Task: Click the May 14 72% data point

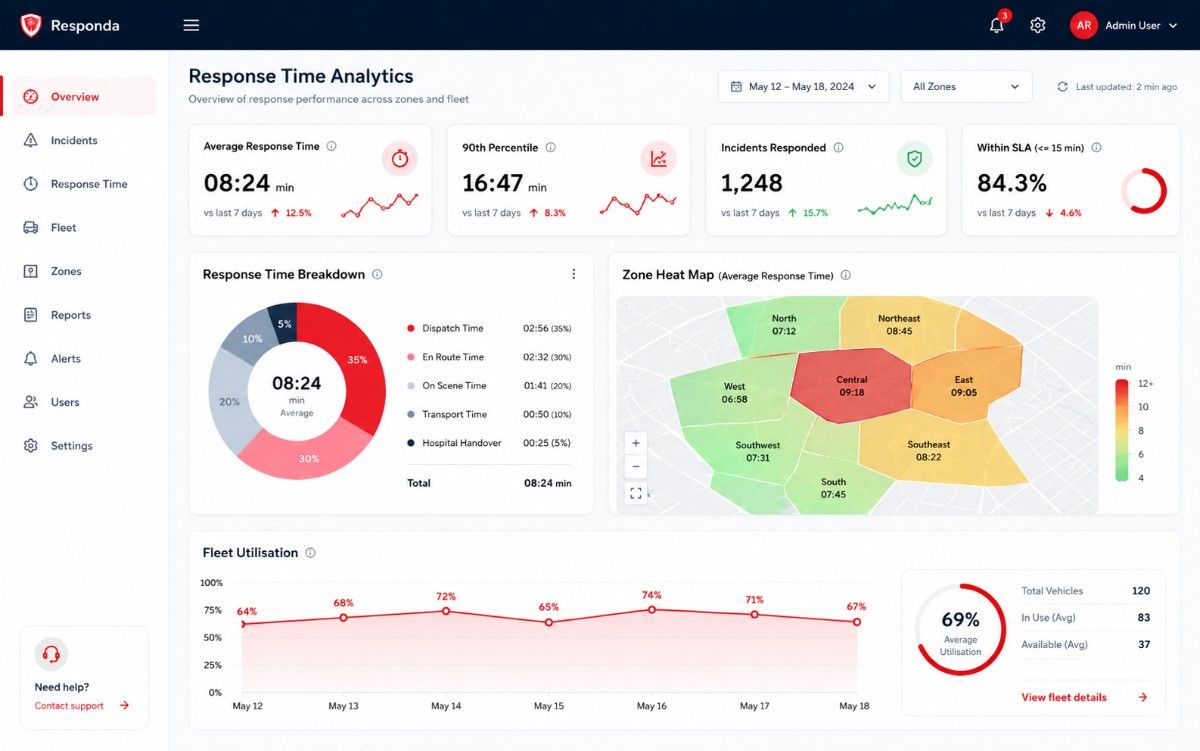Action: point(446,611)
